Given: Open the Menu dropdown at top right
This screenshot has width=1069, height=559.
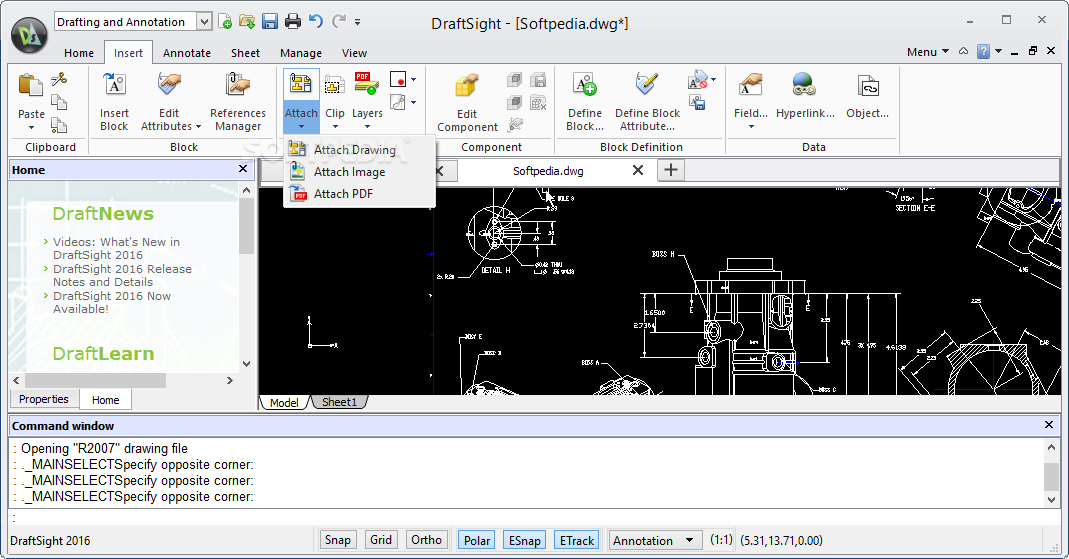Looking at the screenshot, I should tap(927, 52).
